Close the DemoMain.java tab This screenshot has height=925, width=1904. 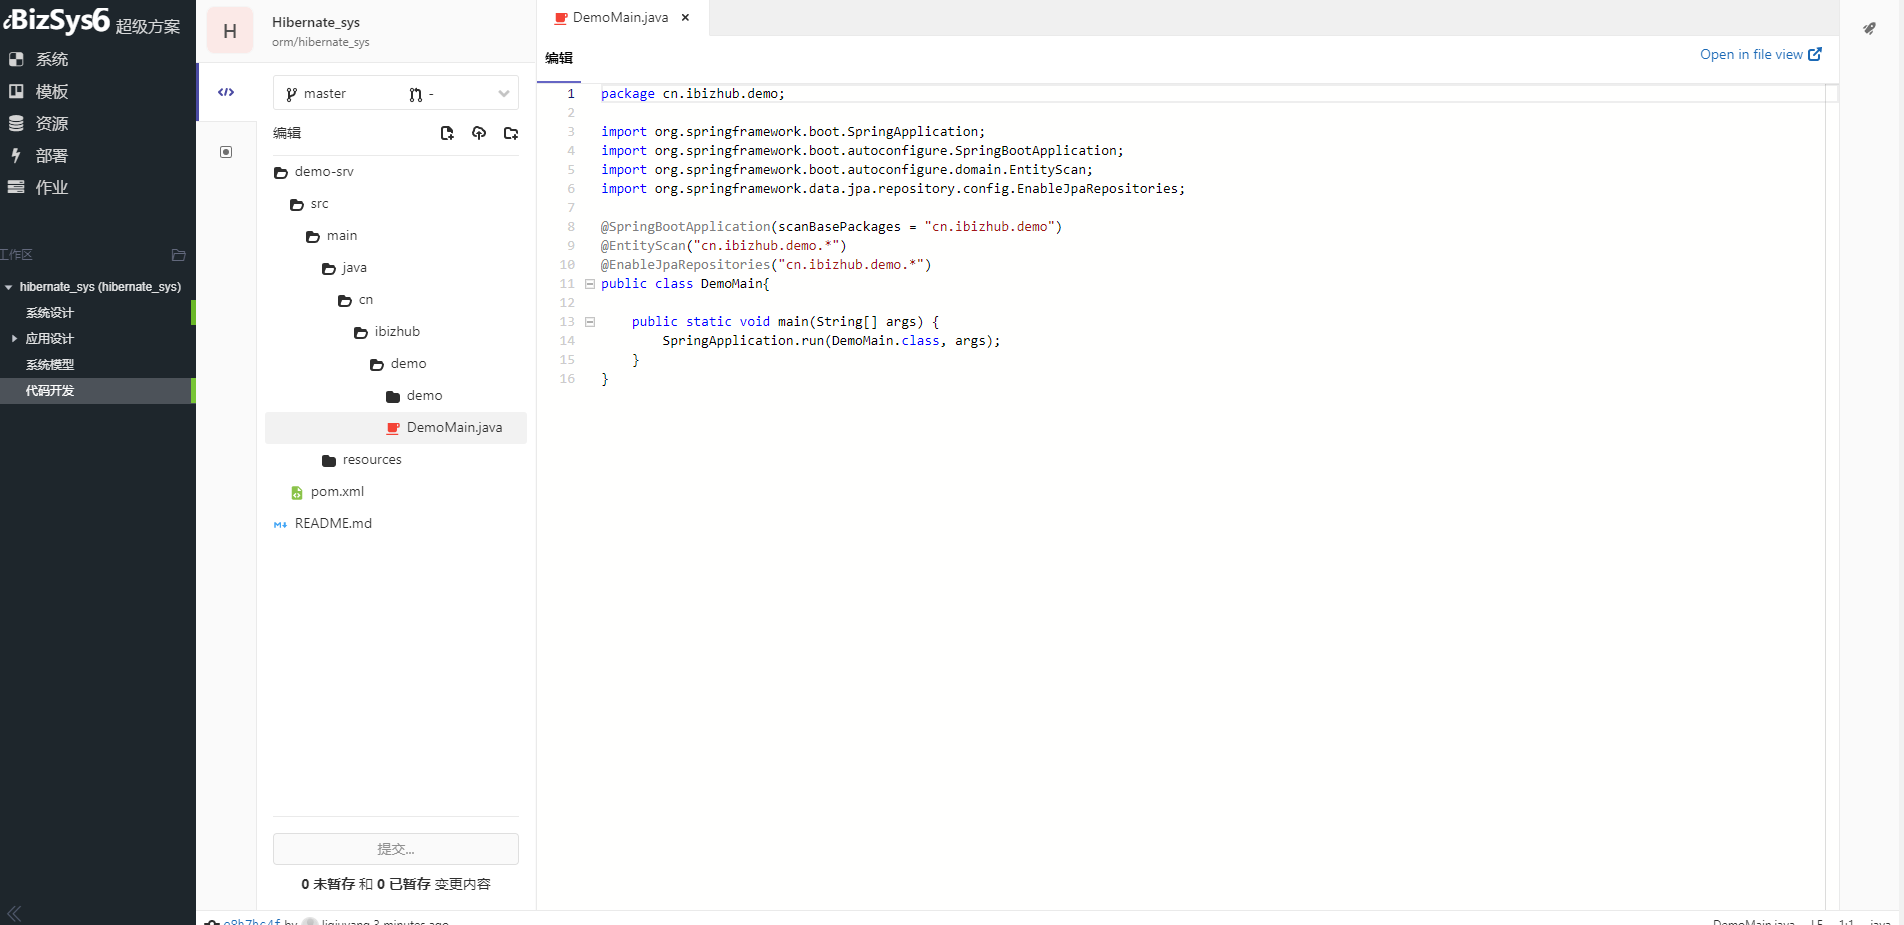pos(685,18)
